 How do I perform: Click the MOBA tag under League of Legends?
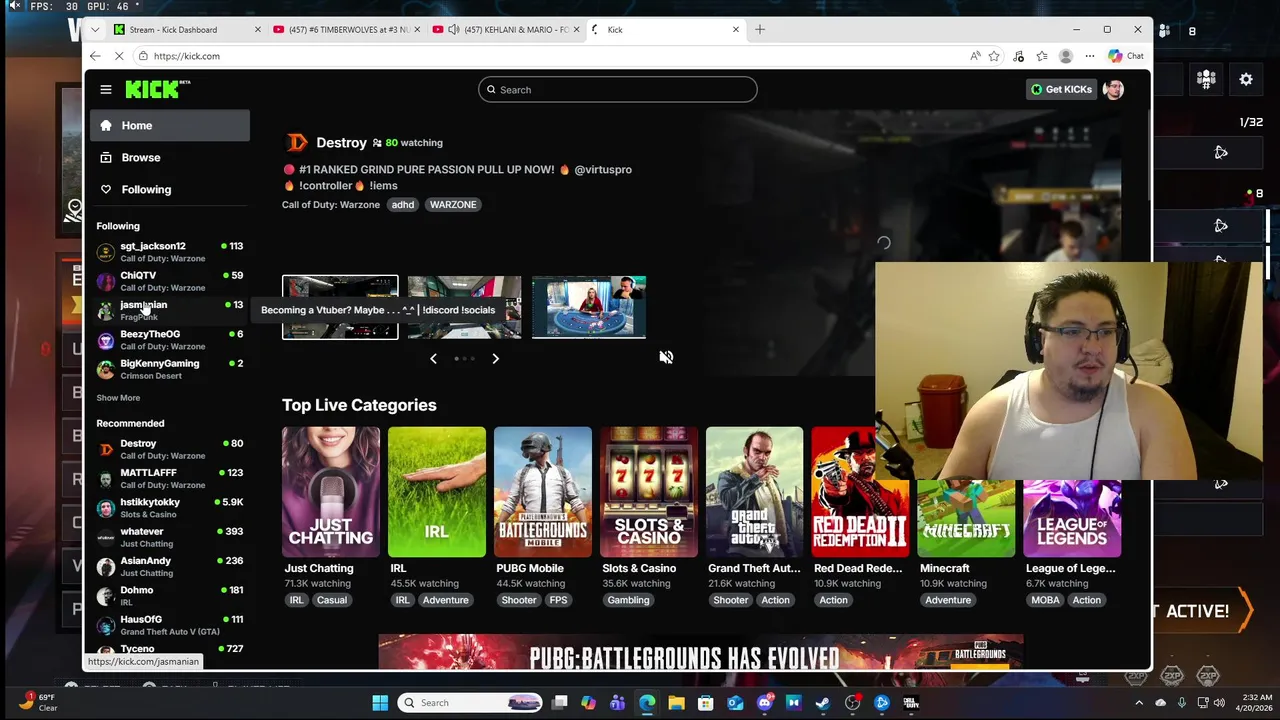click(x=1045, y=600)
